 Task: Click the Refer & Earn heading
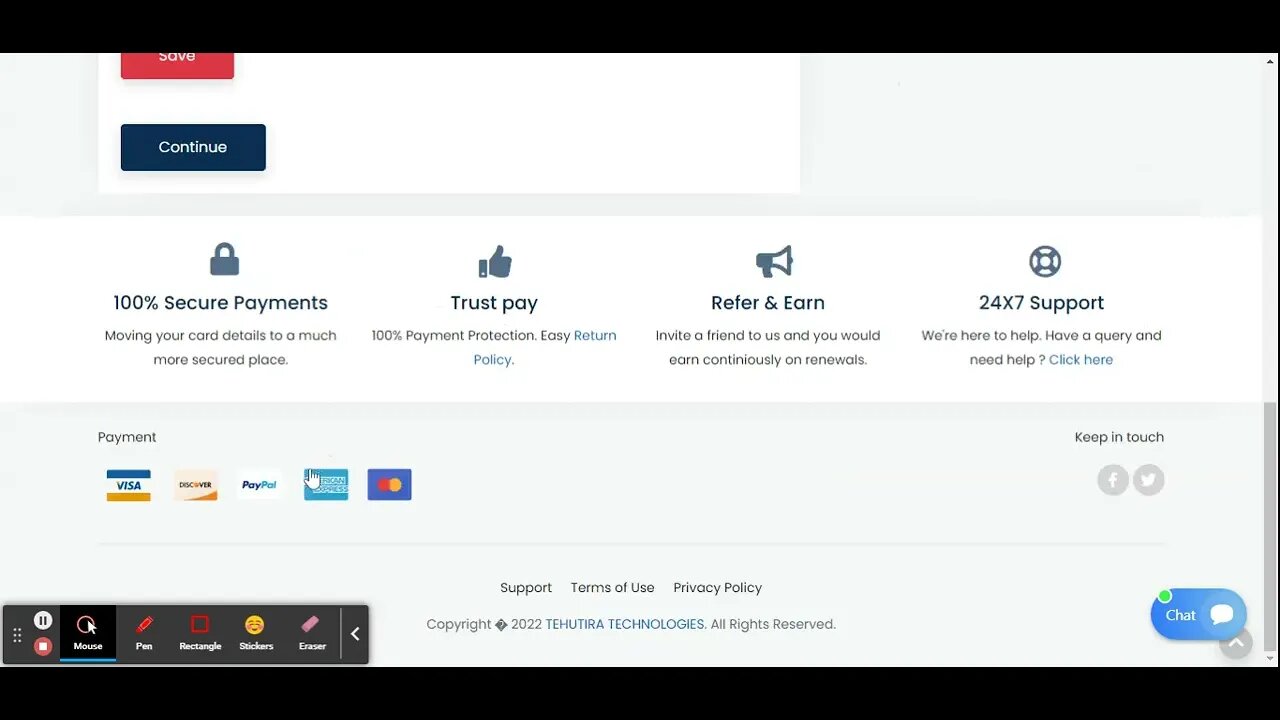(x=768, y=303)
